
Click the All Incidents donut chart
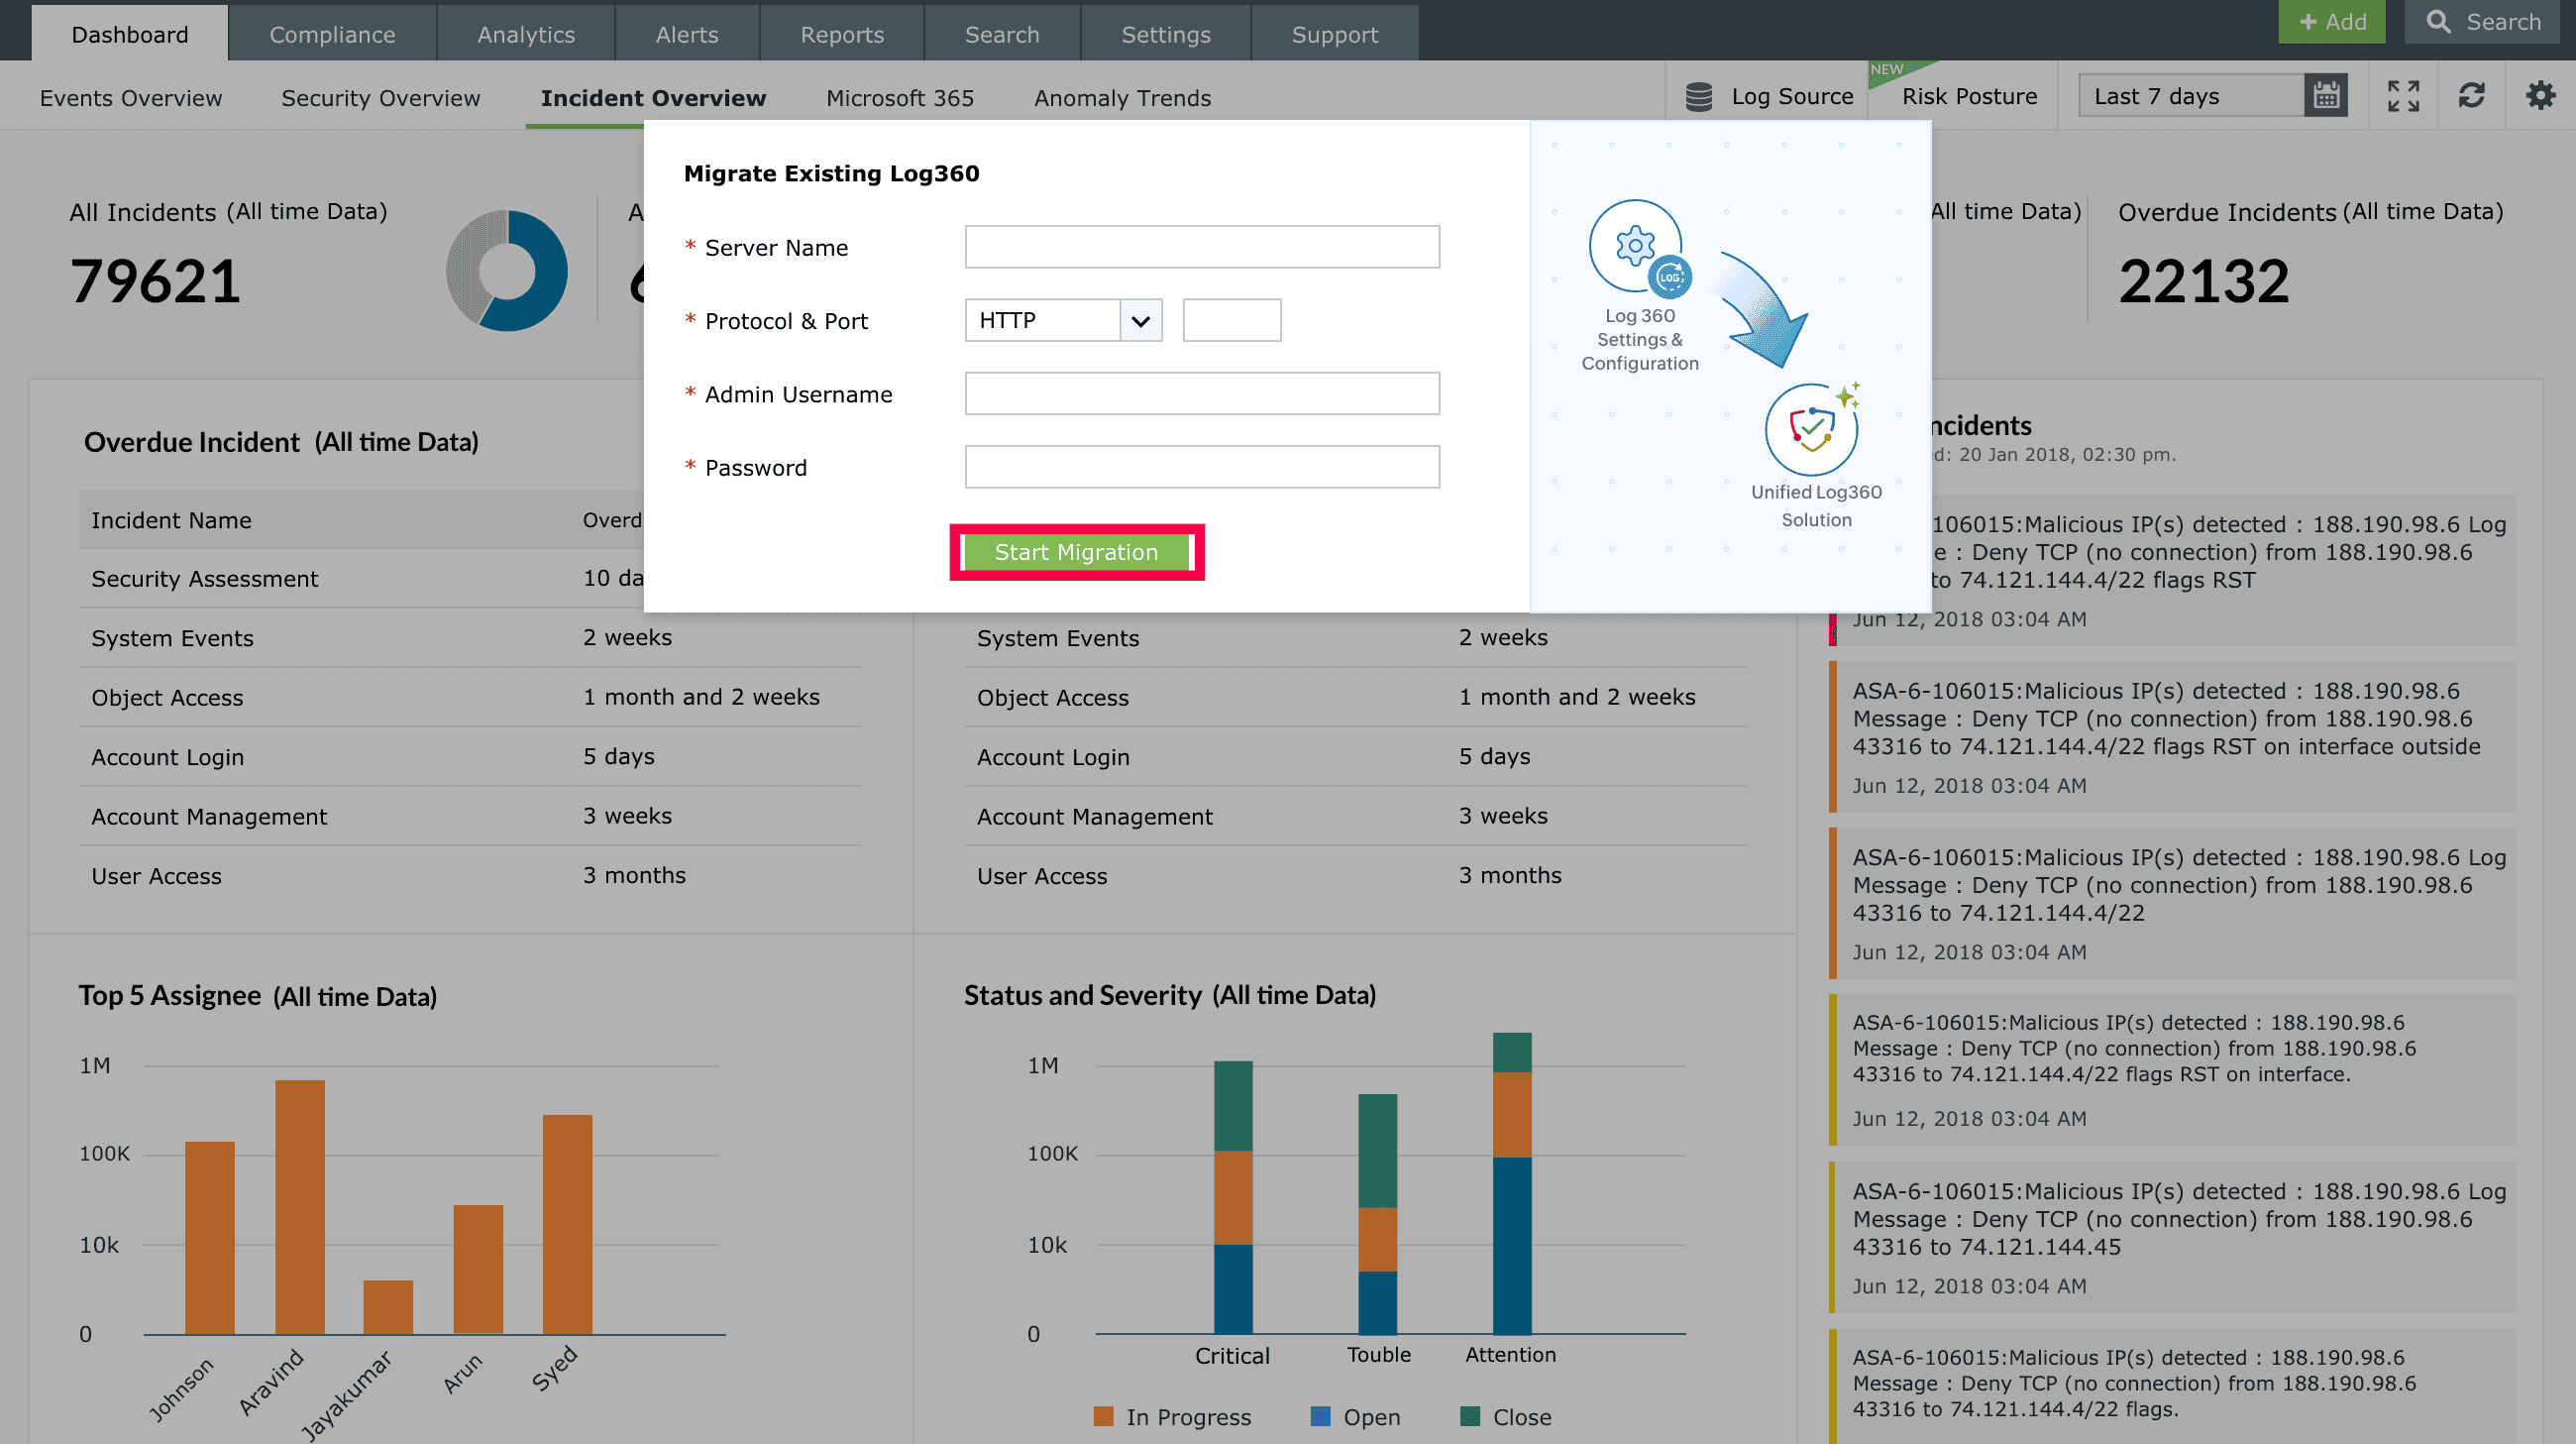[x=507, y=271]
